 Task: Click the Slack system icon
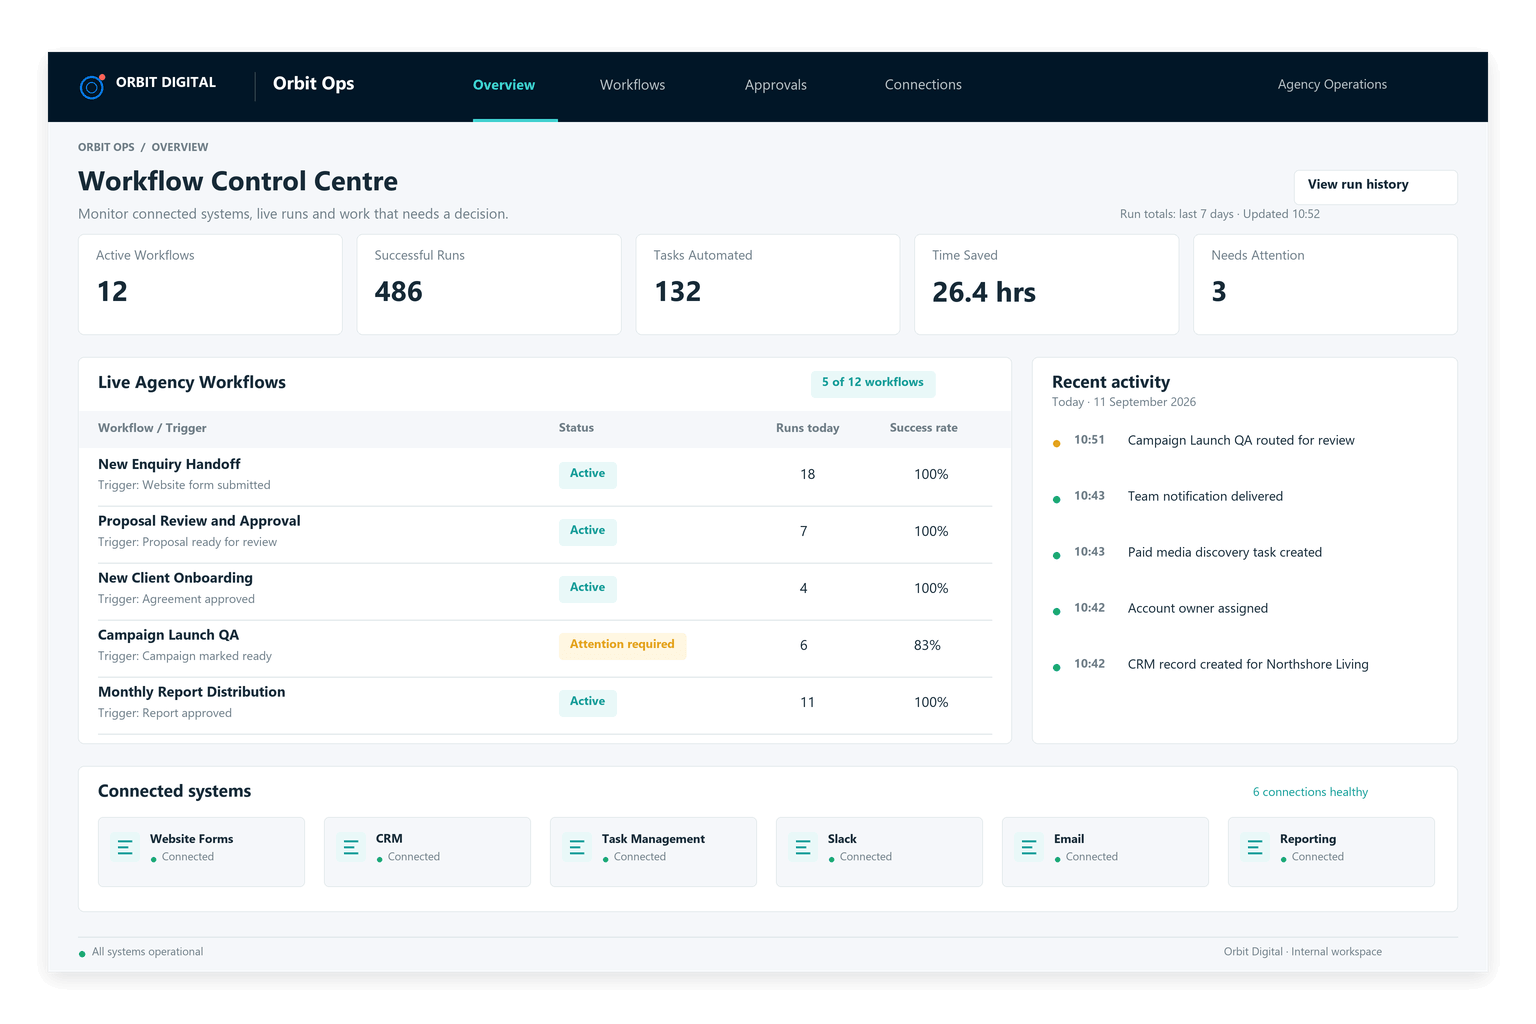tap(803, 847)
